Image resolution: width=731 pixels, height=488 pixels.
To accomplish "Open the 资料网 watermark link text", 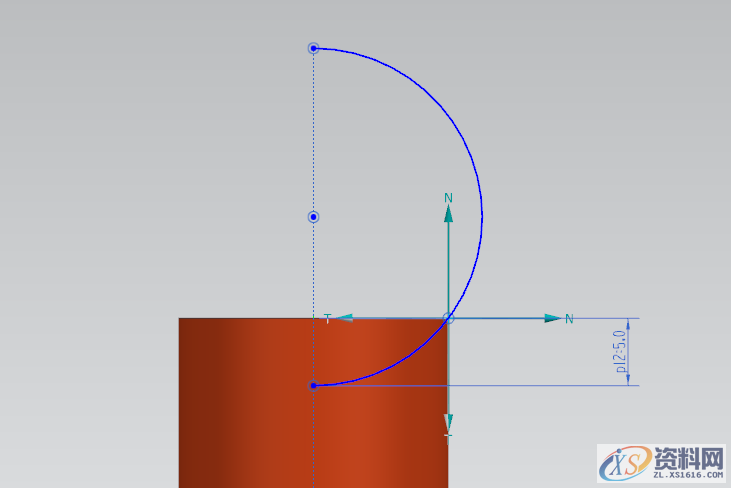I will pos(688,459).
